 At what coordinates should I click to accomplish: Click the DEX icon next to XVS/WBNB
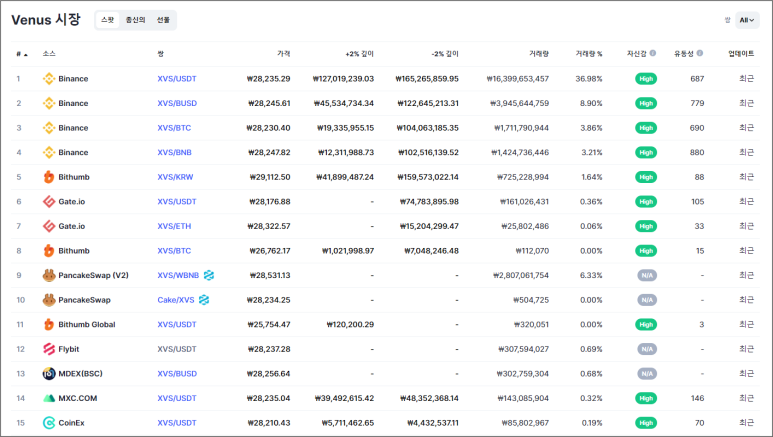click(209, 275)
